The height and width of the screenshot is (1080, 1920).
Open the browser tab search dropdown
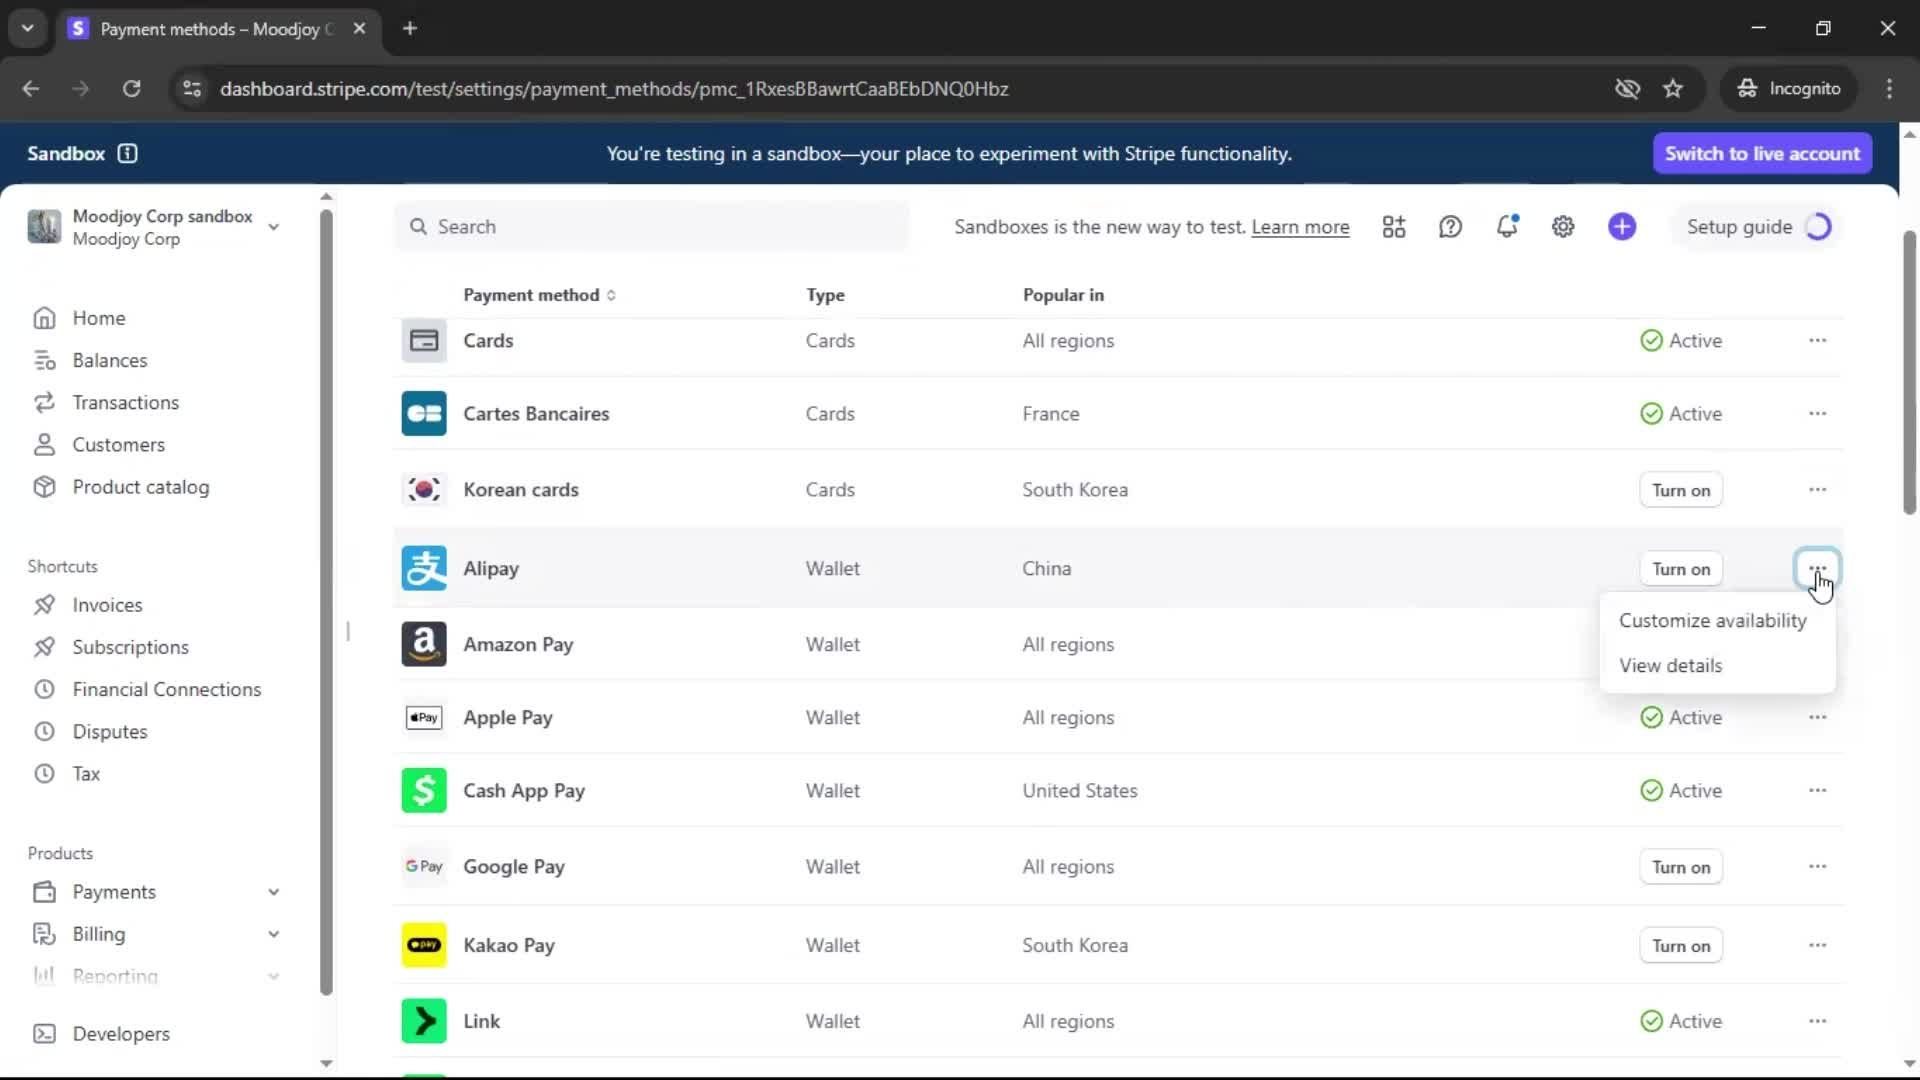(28, 28)
